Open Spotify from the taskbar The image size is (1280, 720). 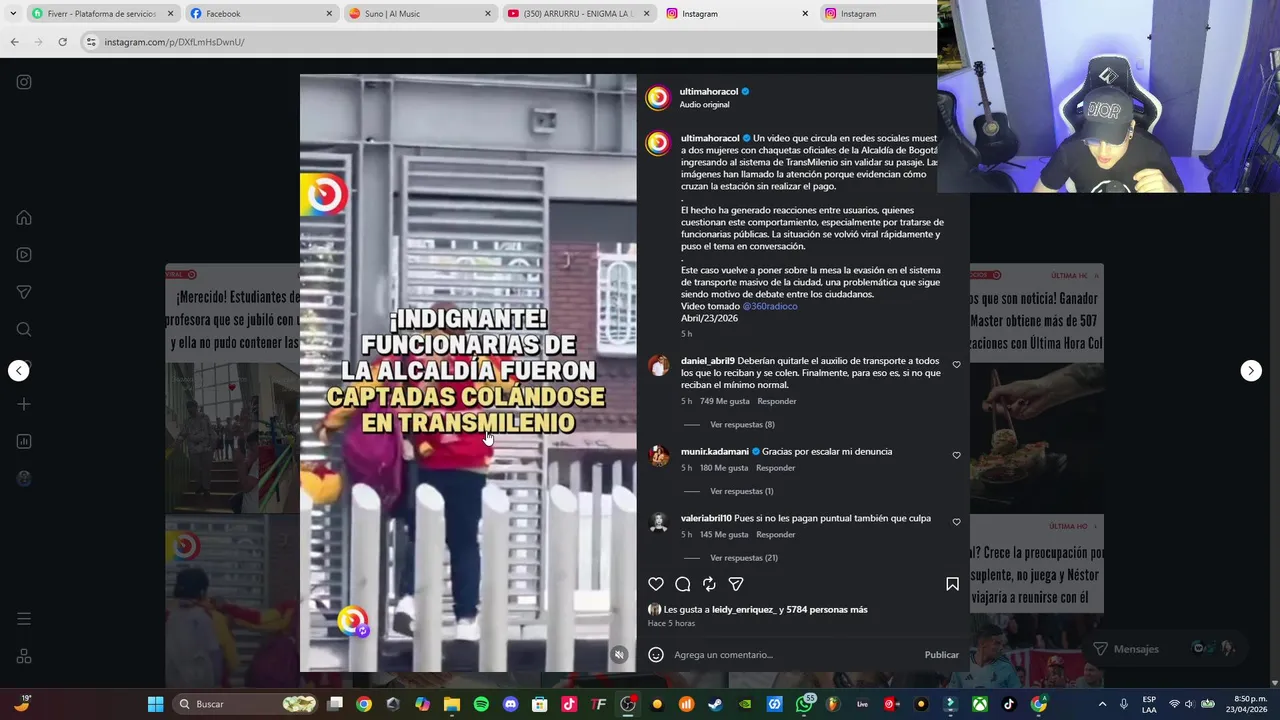(x=481, y=704)
